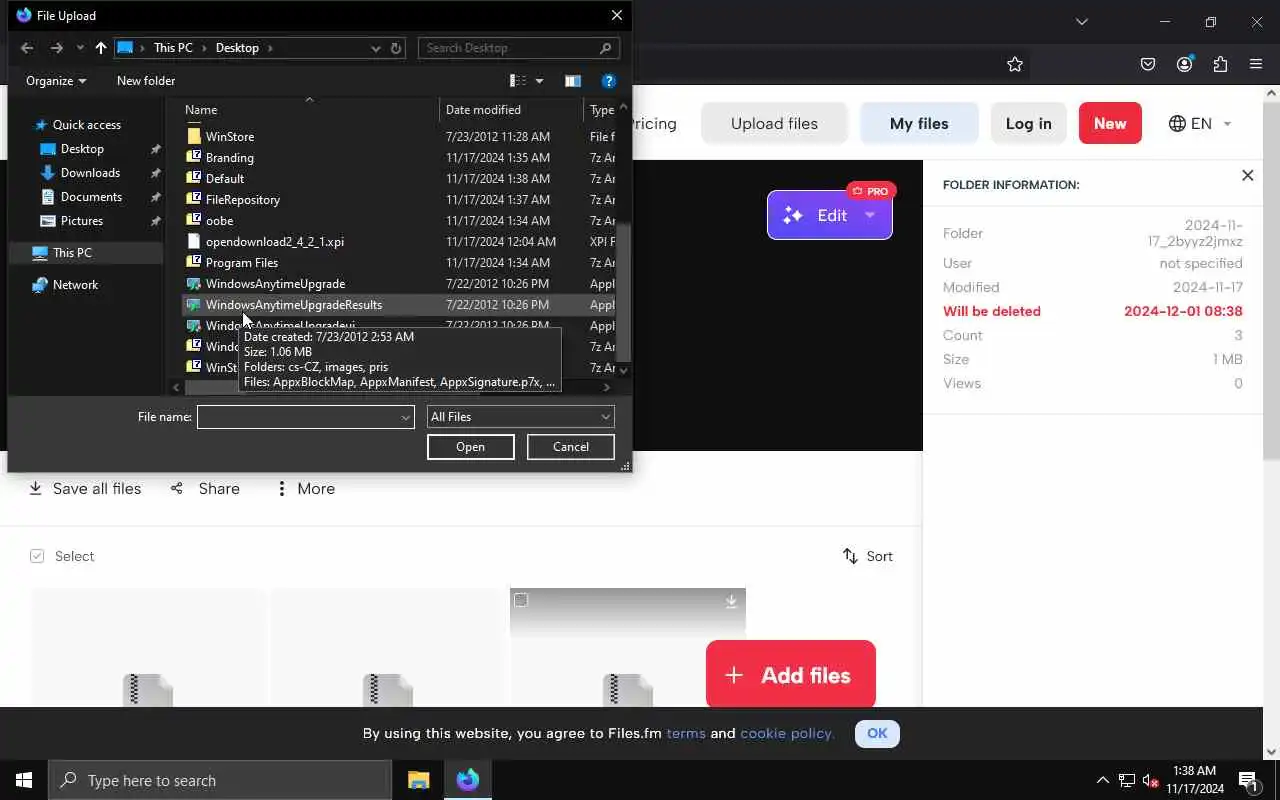Viewport: 1280px width, 800px height.
Task: Download the third file thumbnail icon
Action: coord(731,601)
